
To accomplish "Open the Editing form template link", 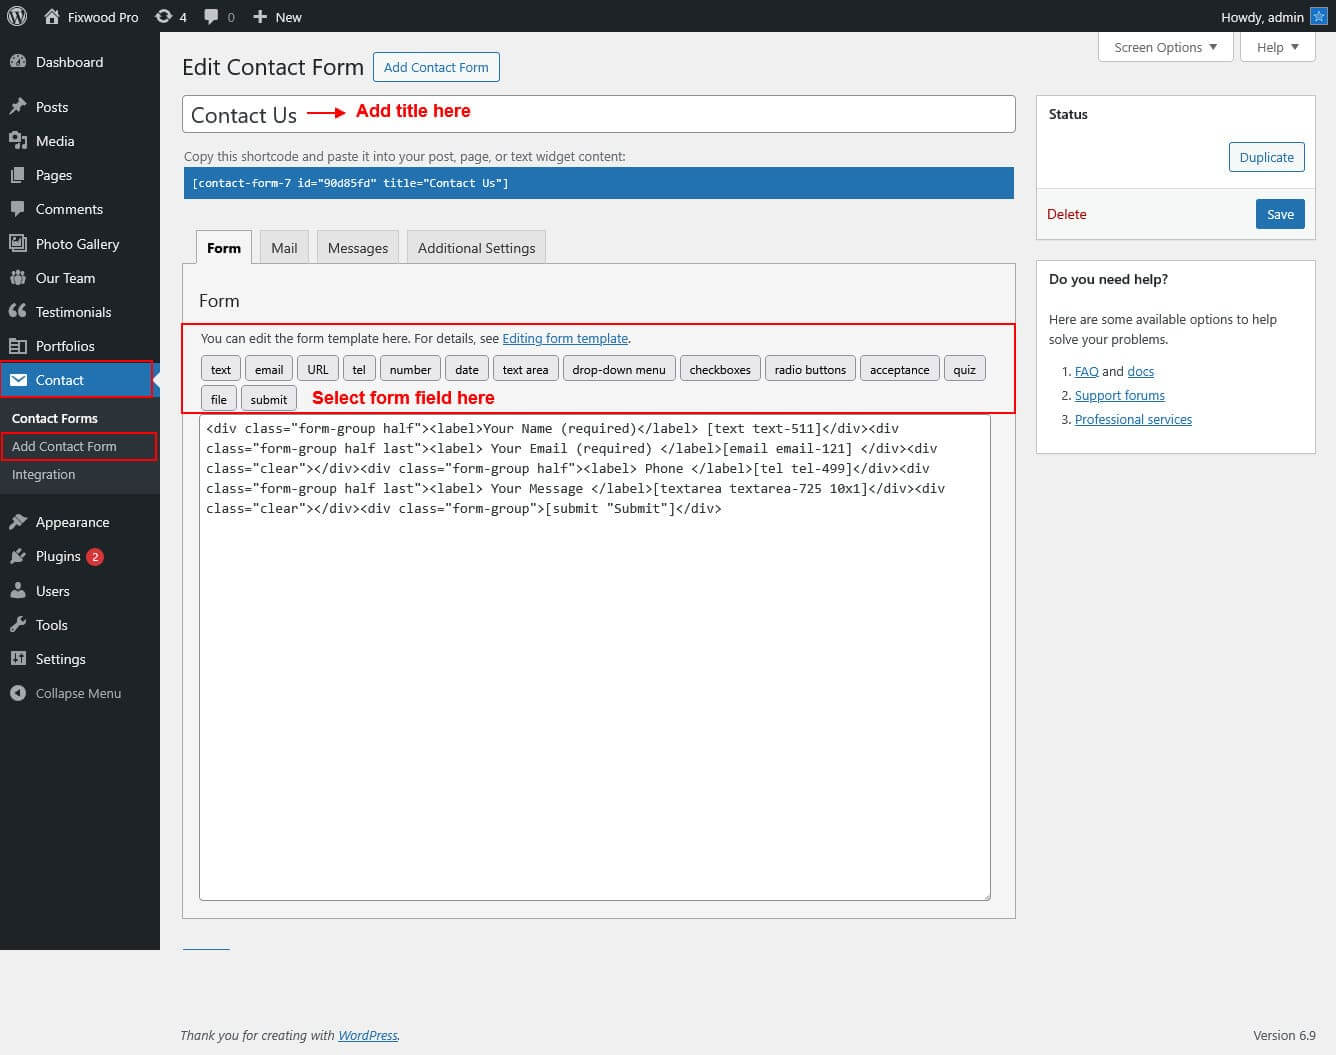I will [565, 338].
